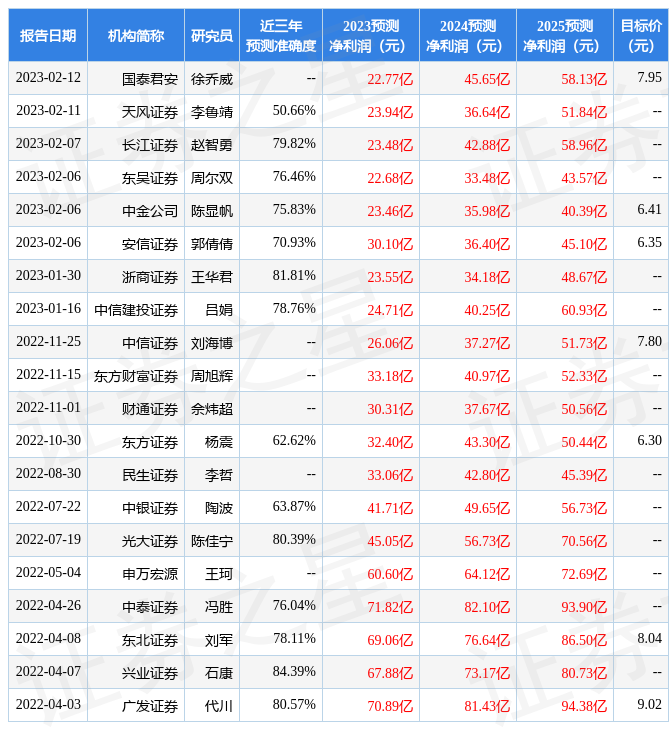Click researcher name 李鲁靖
Image resolution: width=669 pixels, height=730 pixels.
(x=212, y=112)
